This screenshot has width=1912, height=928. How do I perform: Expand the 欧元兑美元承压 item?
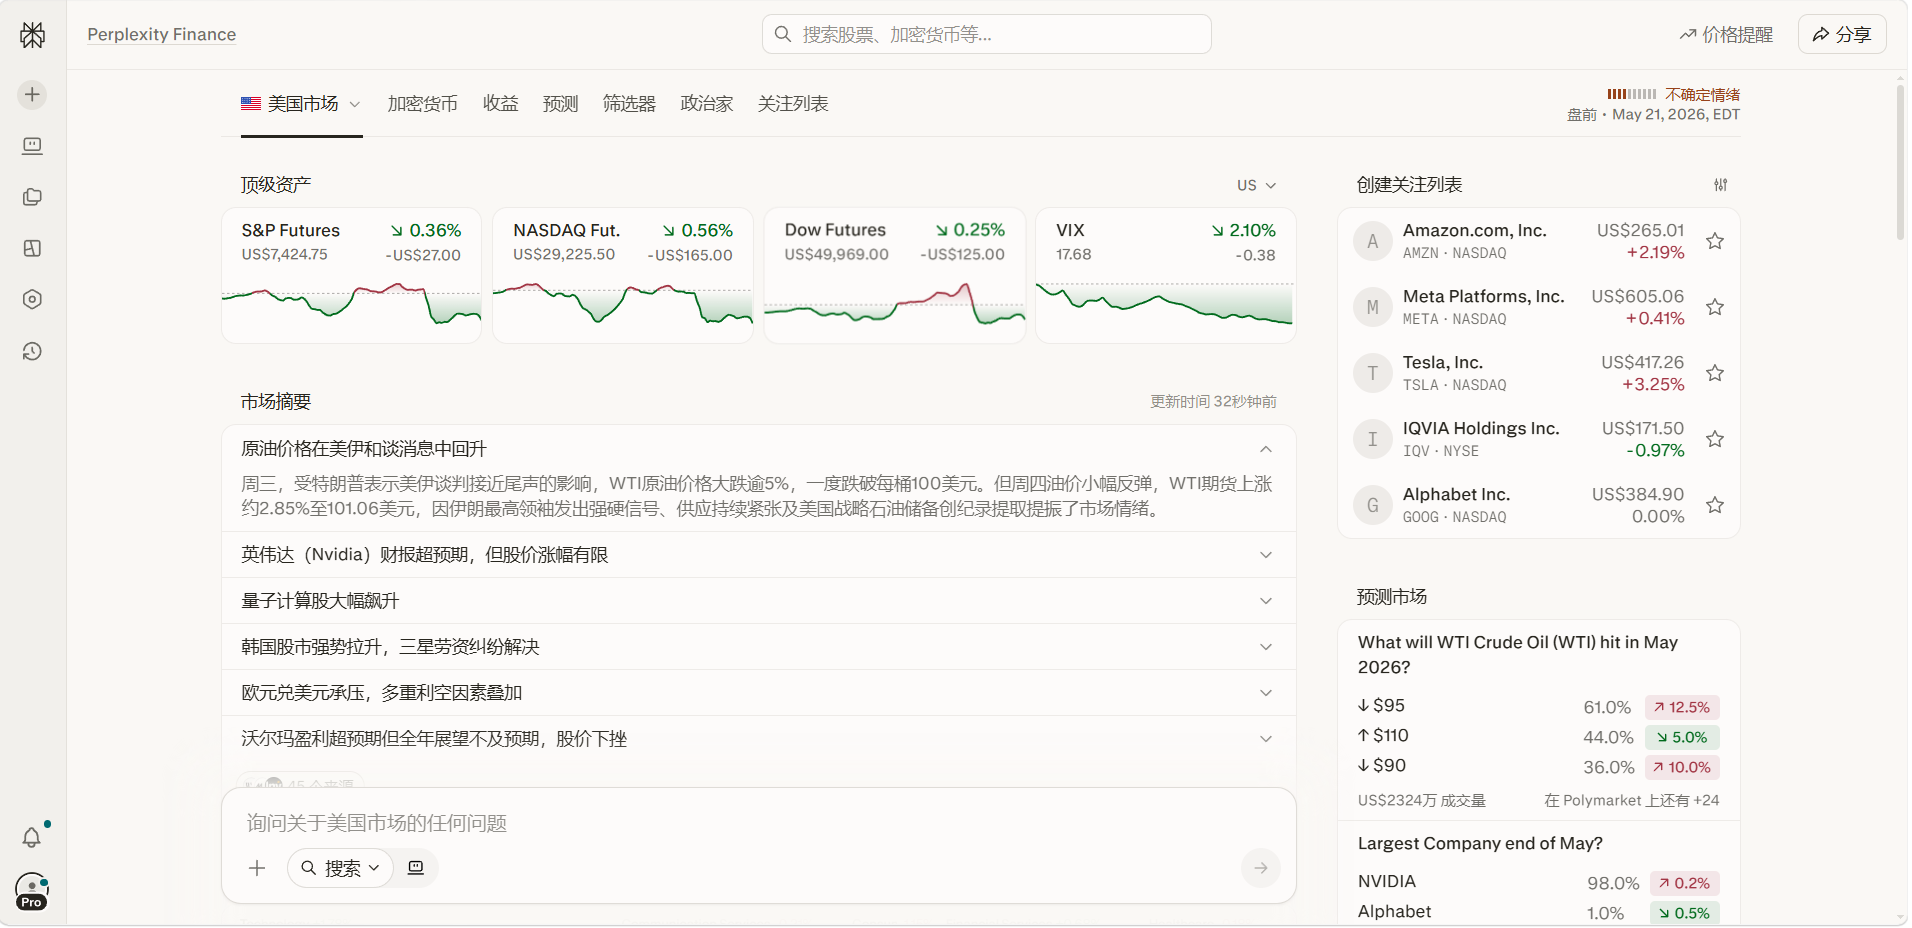(x=758, y=693)
